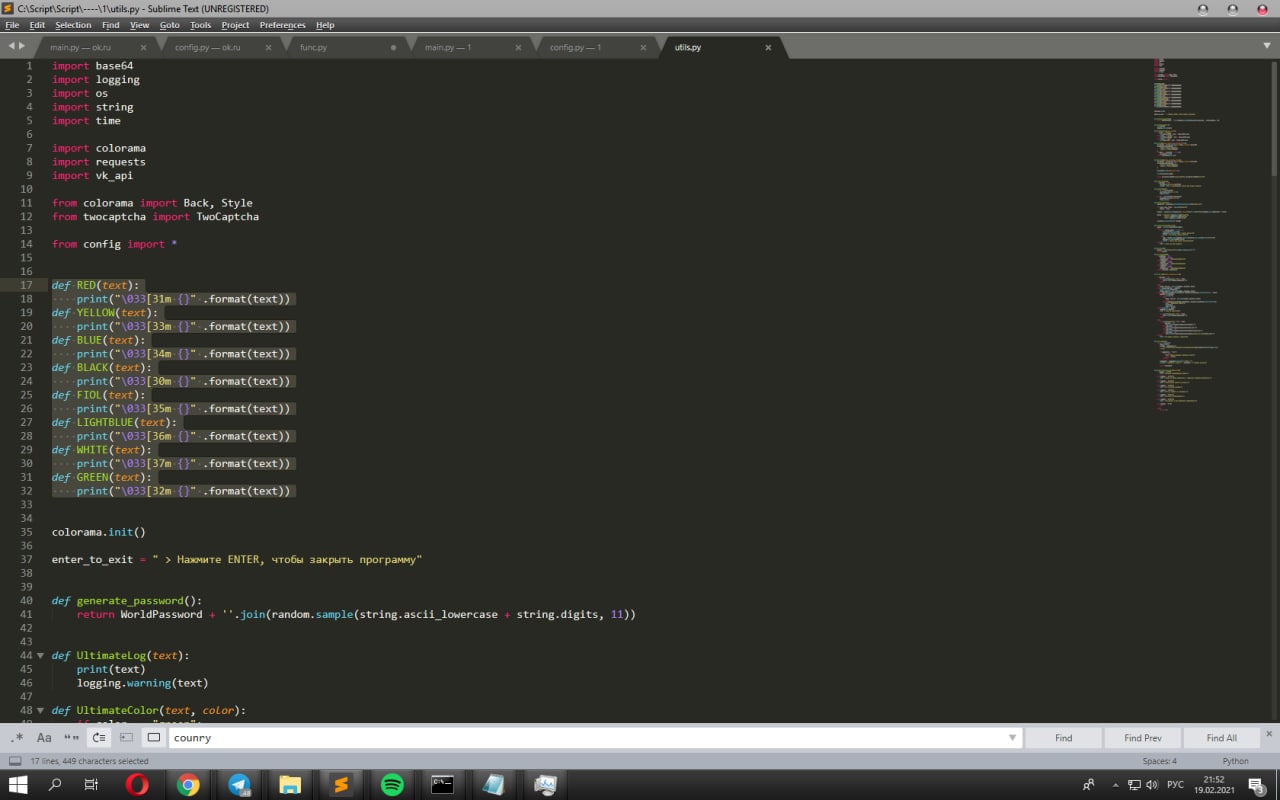Toggle whole word matching option
The image size is (1280, 800).
tap(71, 738)
